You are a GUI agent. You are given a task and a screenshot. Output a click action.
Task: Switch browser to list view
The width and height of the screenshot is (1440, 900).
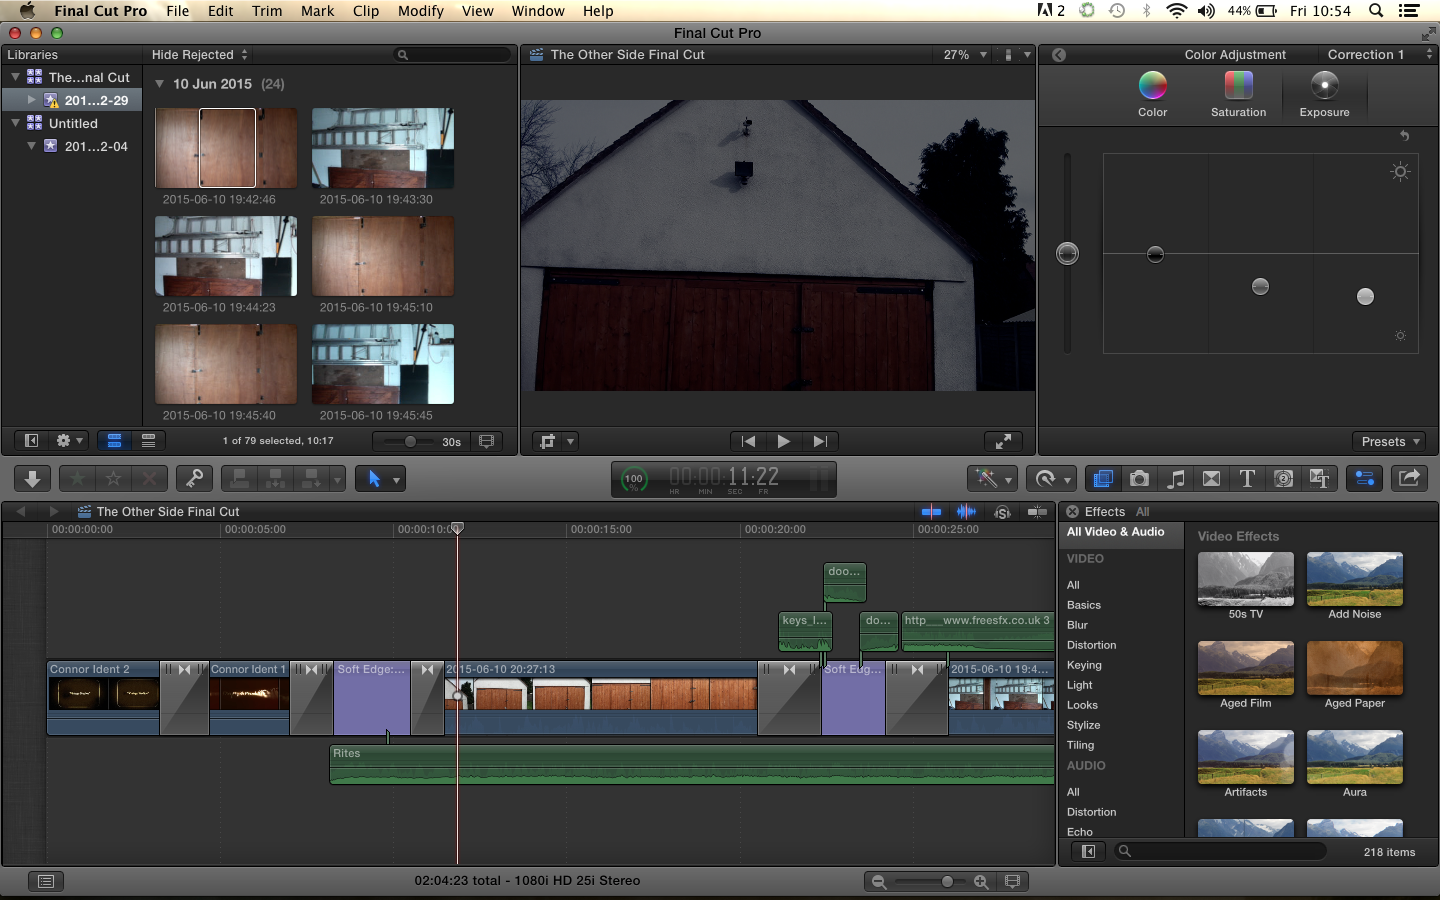[x=148, y=440]
